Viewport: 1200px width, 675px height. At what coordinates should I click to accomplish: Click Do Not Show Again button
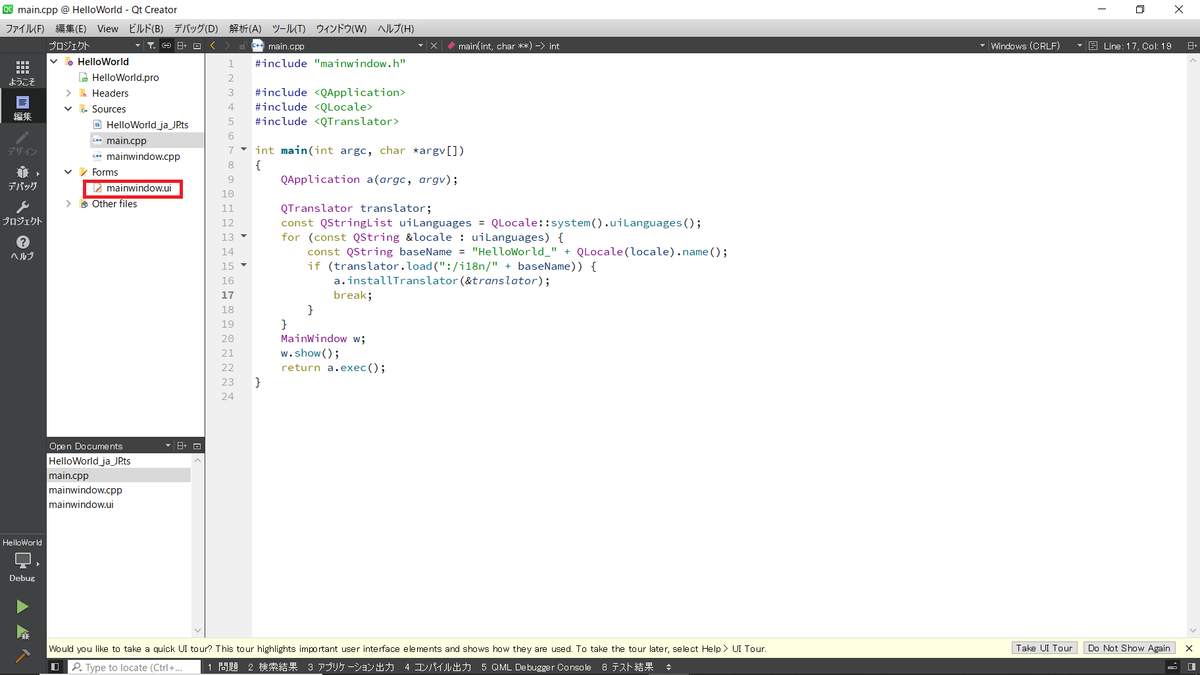(x=1128, y=648)
